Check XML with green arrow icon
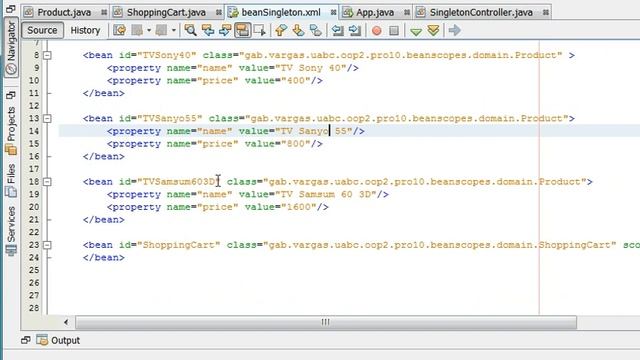This screenshot has height=360, width=640. [x=416, y=31]
